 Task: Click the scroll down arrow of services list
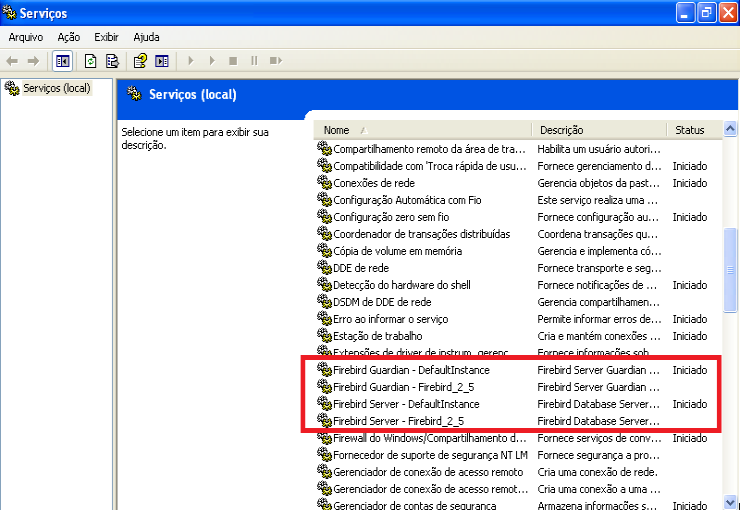pos(730,502)
